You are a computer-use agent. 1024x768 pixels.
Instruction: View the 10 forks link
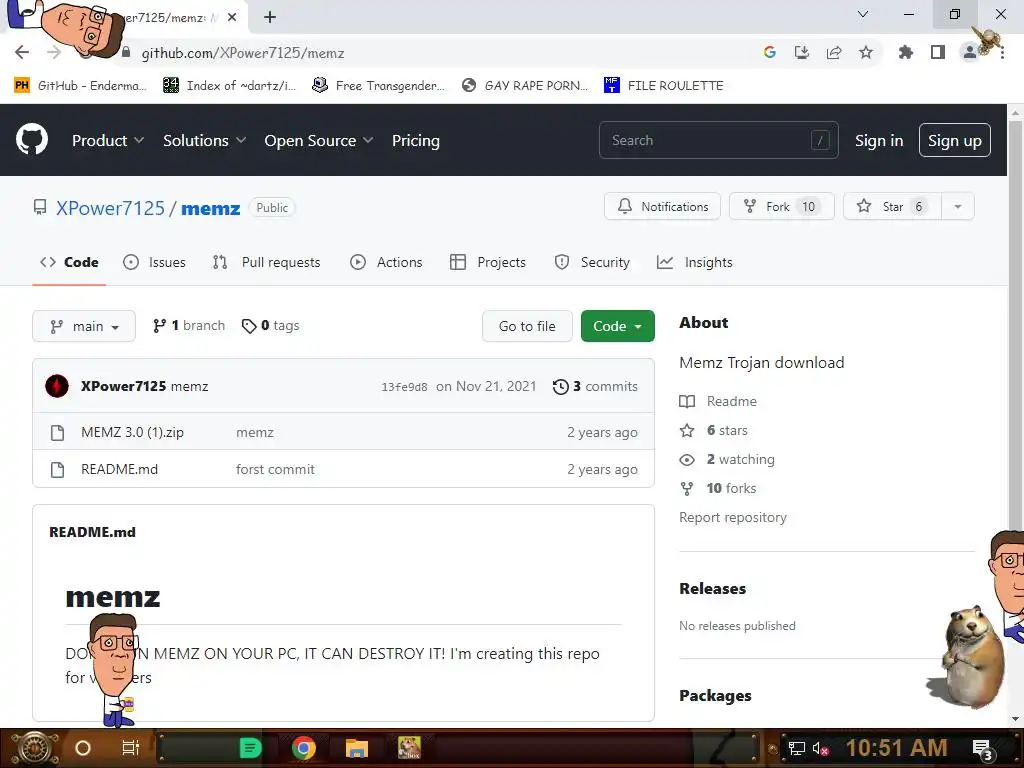click(718, 488)
